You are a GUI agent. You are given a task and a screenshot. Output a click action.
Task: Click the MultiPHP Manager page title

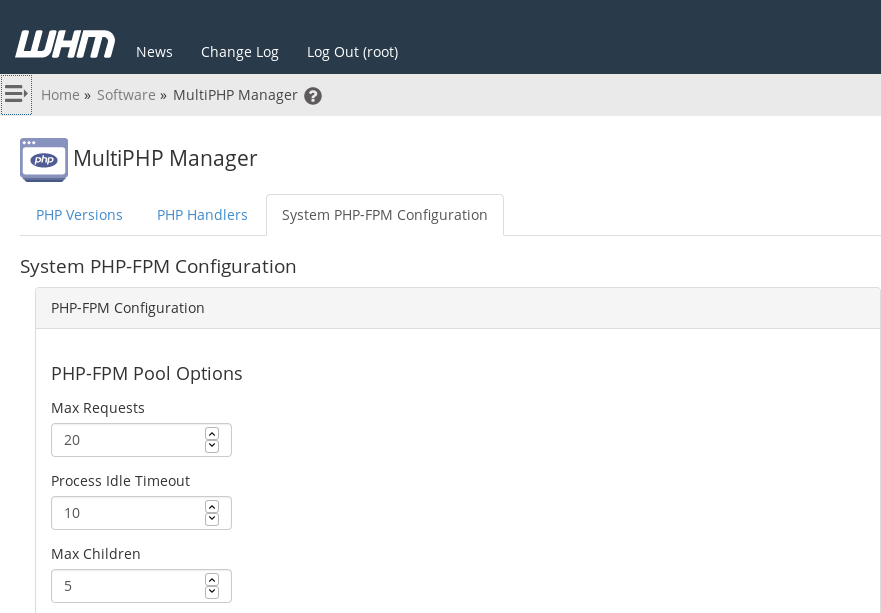point(165,158)
